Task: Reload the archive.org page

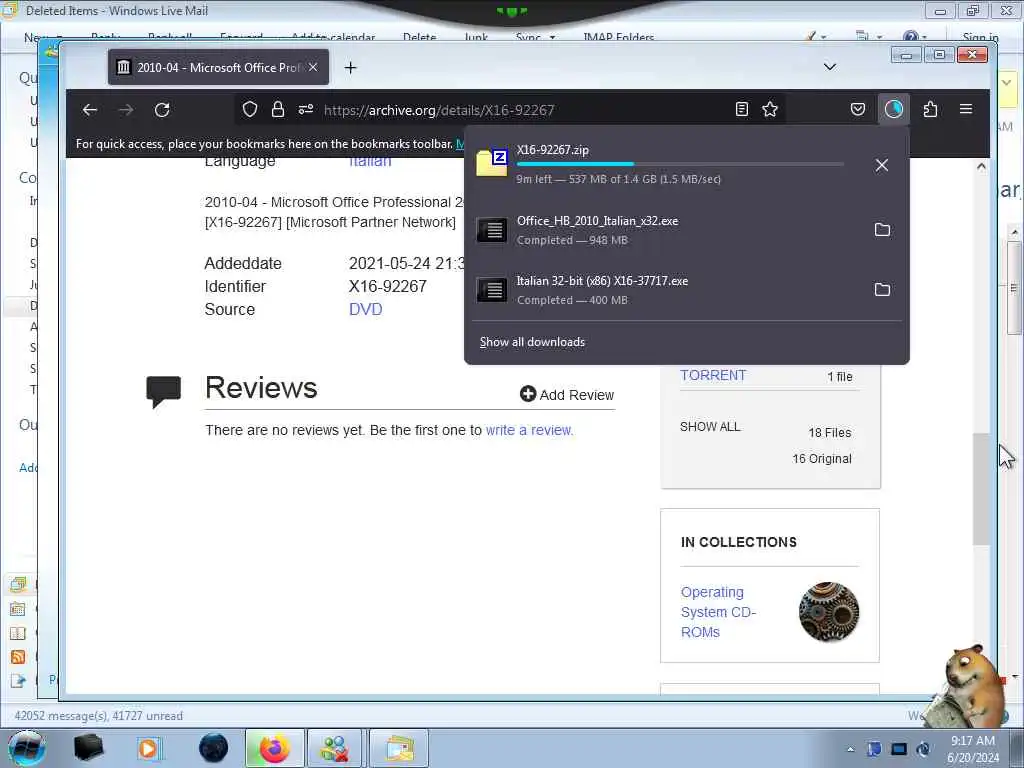Action: coord(162,110)
